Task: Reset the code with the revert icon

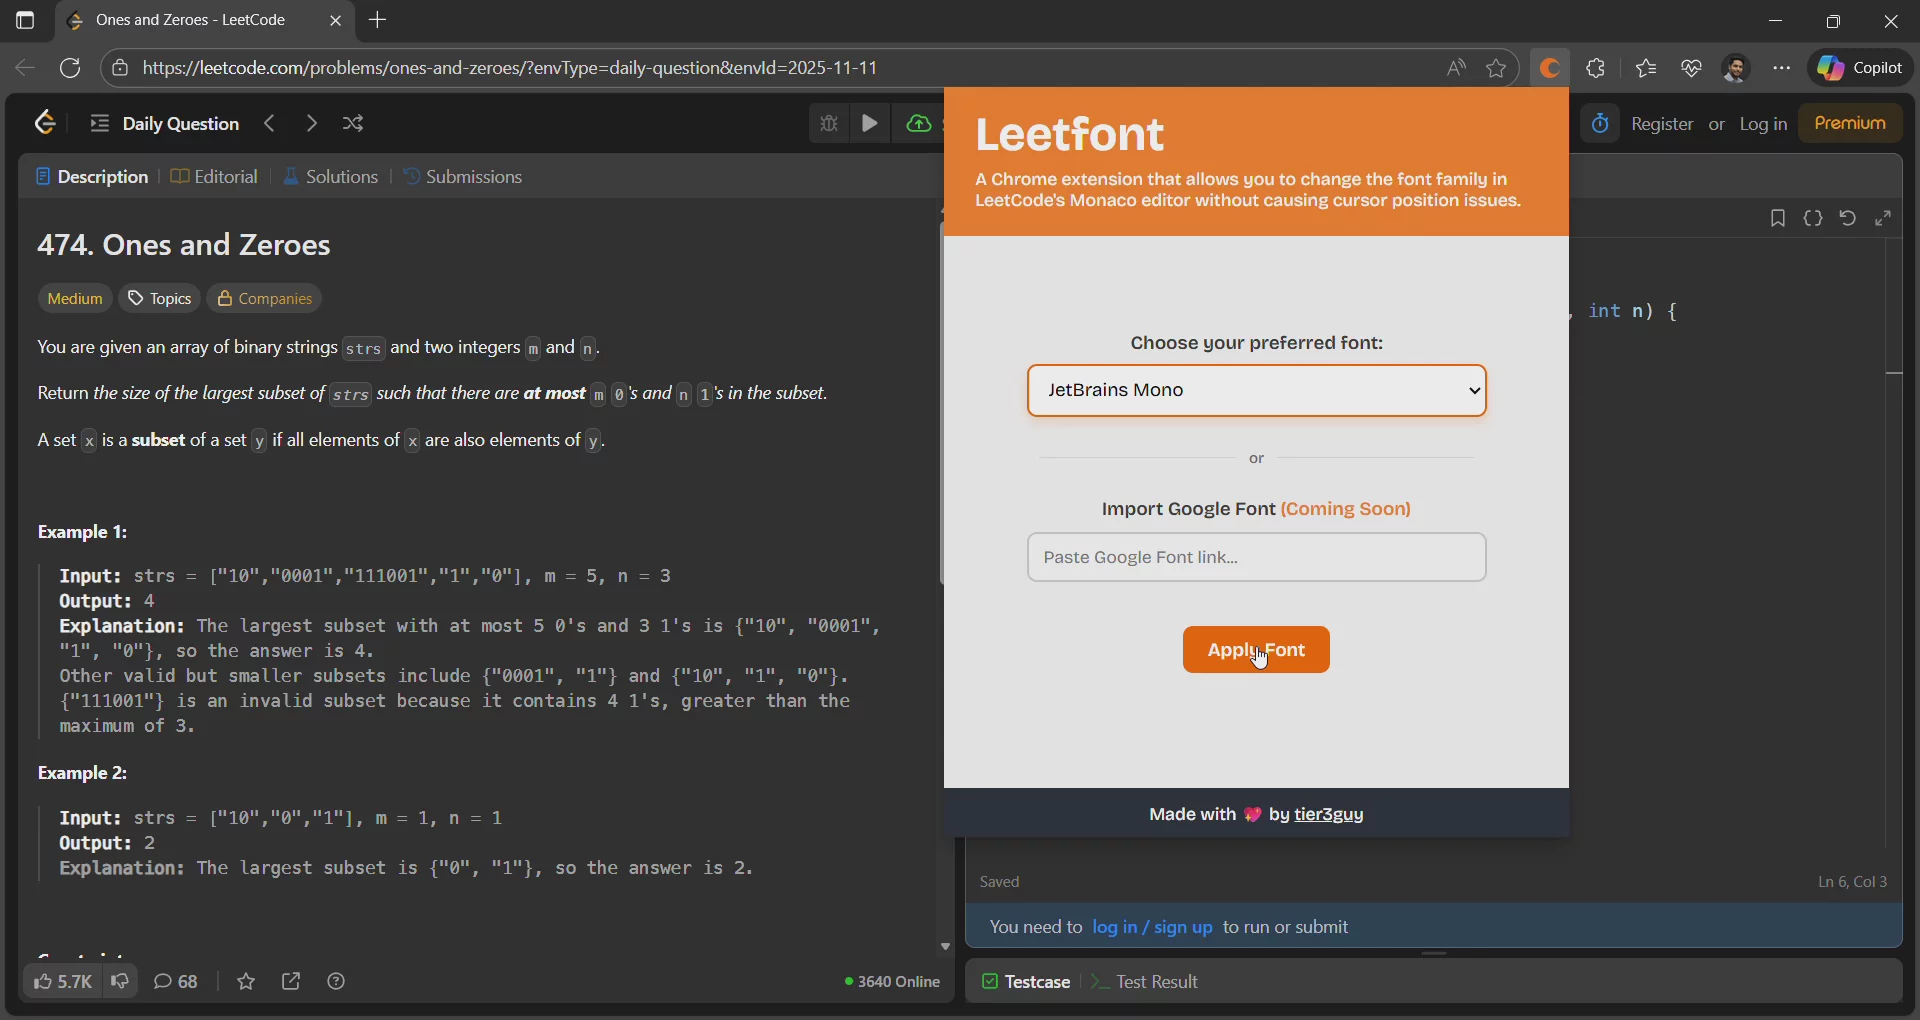Action: pyautogui.click(x=1848, y=218)
